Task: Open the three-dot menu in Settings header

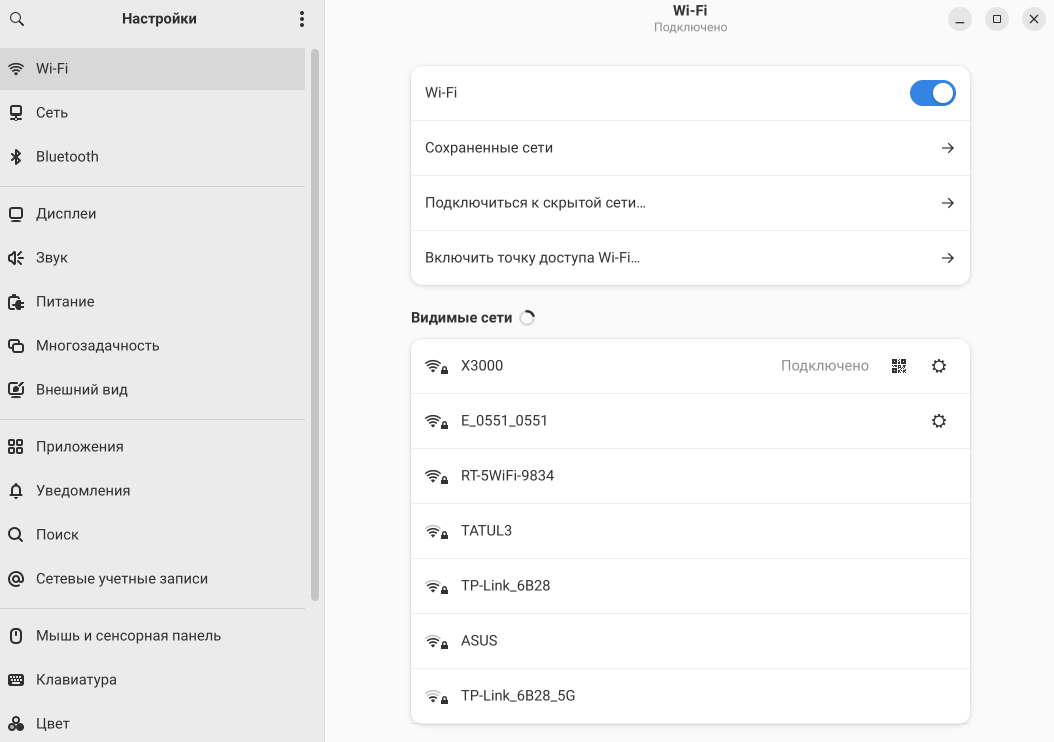Action: pos(302,19)
